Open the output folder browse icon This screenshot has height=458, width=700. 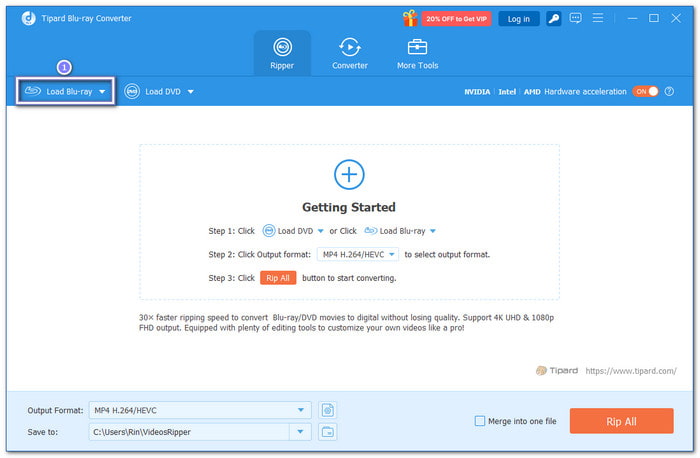tap(328, 432)
